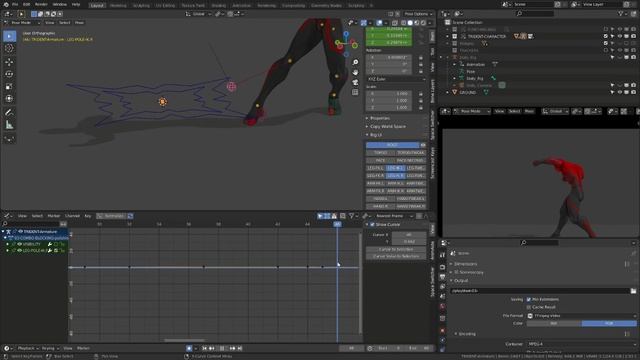
Task: Select the Rotate tool
Action: tap(9, 74)
